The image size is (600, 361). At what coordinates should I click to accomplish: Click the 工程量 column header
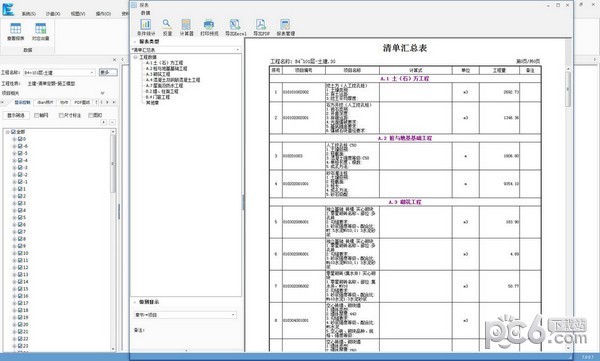point(499,70)
